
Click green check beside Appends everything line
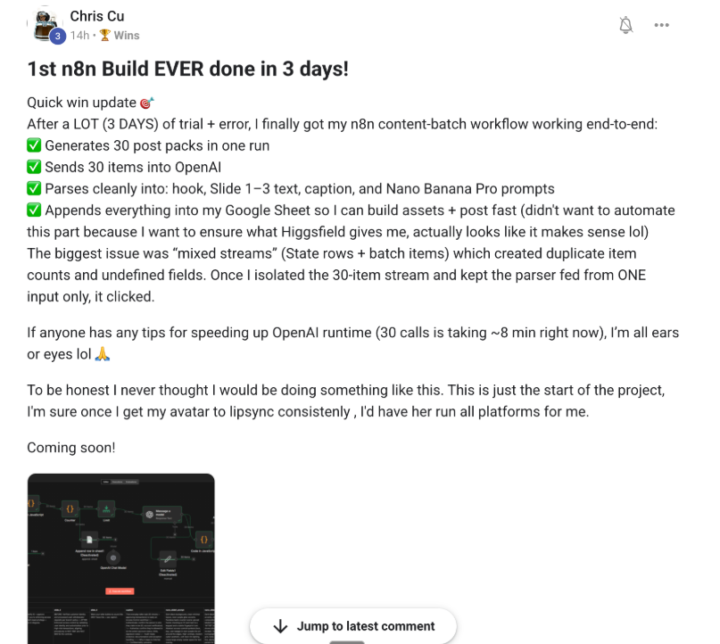pyautogui.click(x=34, y=210)
